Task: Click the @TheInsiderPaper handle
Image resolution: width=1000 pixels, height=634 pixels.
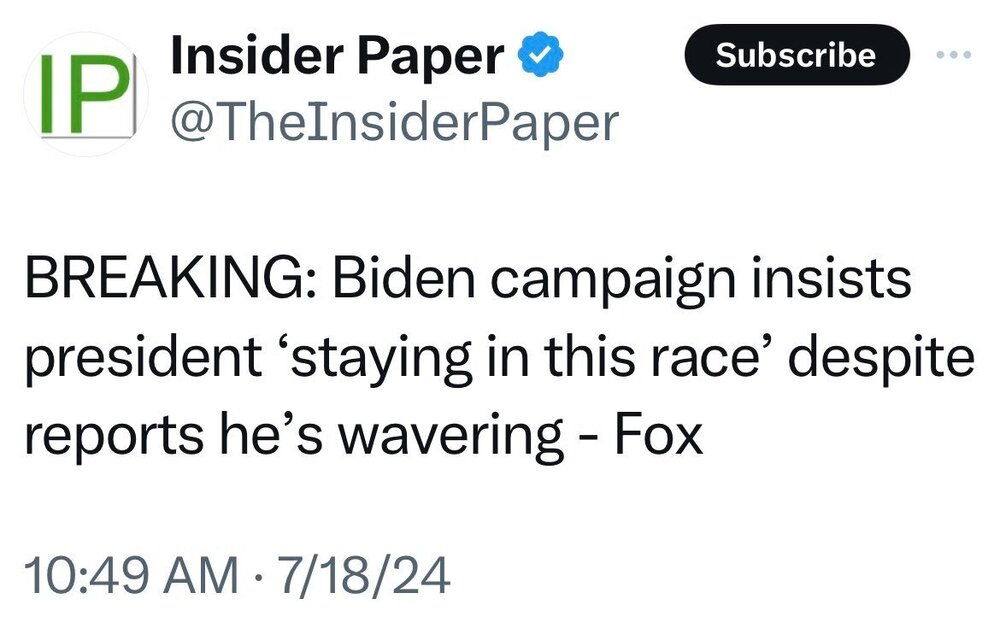Action: [x=395, y=122]
